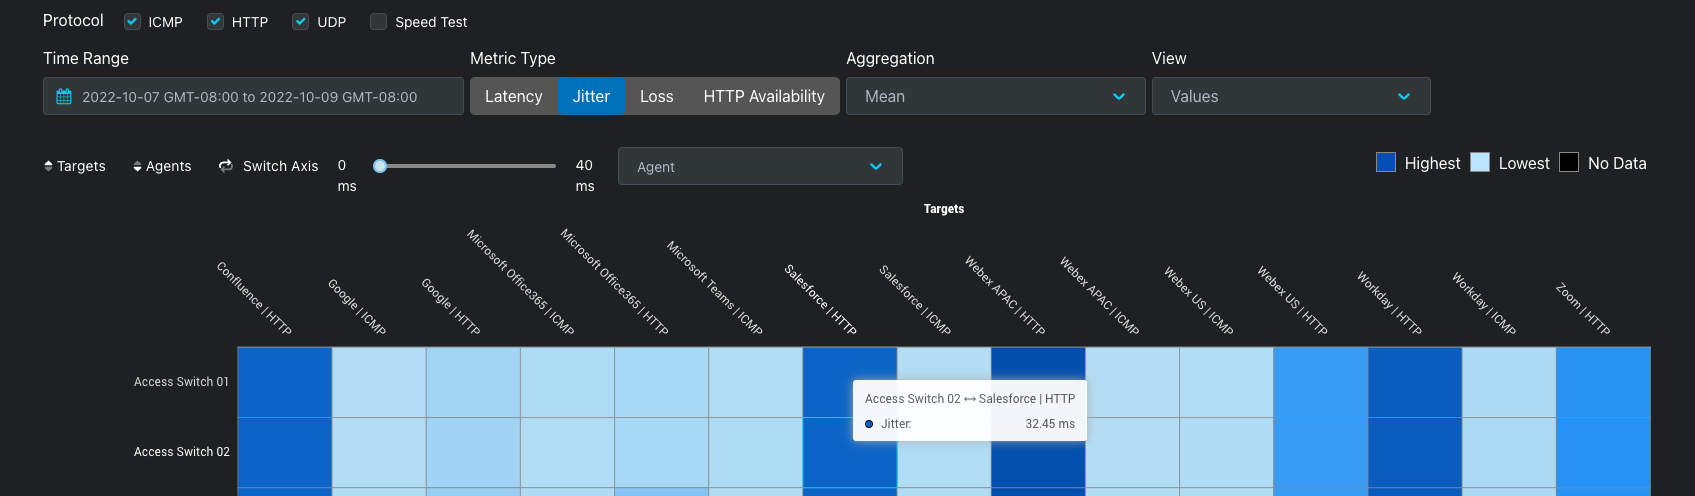Enable the Speed Test checkbox

tap(378, 21)
